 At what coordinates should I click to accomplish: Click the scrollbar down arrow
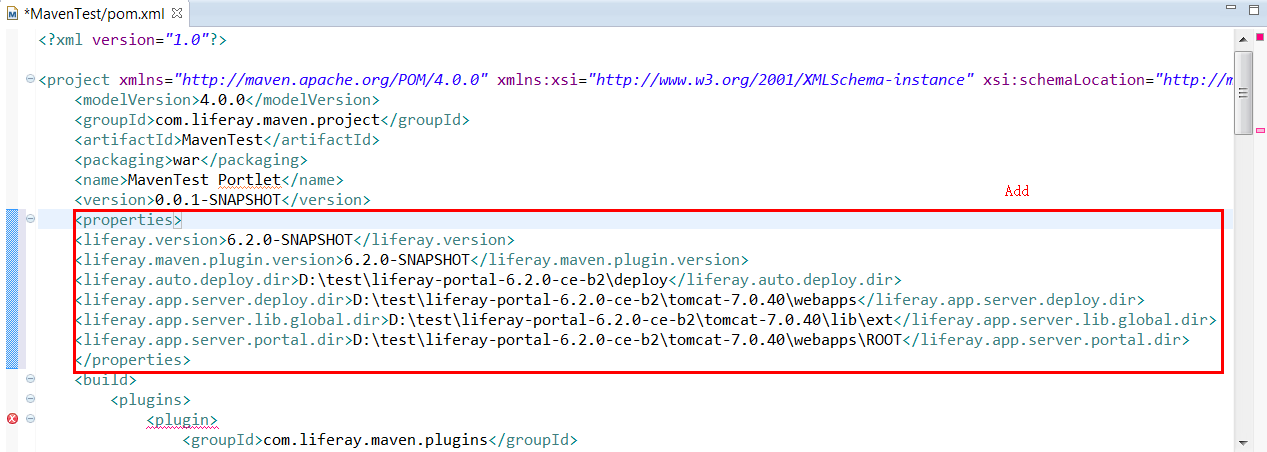(x=1243, y=441)
